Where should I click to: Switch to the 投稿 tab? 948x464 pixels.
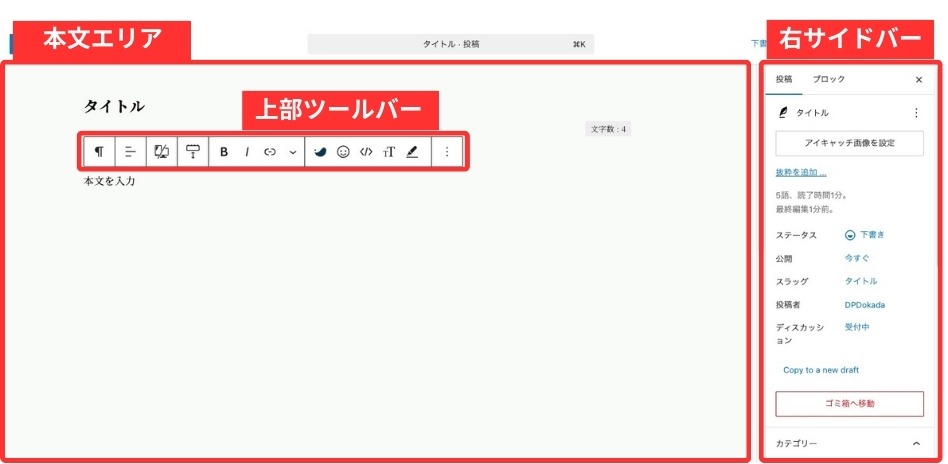[784, 79]
